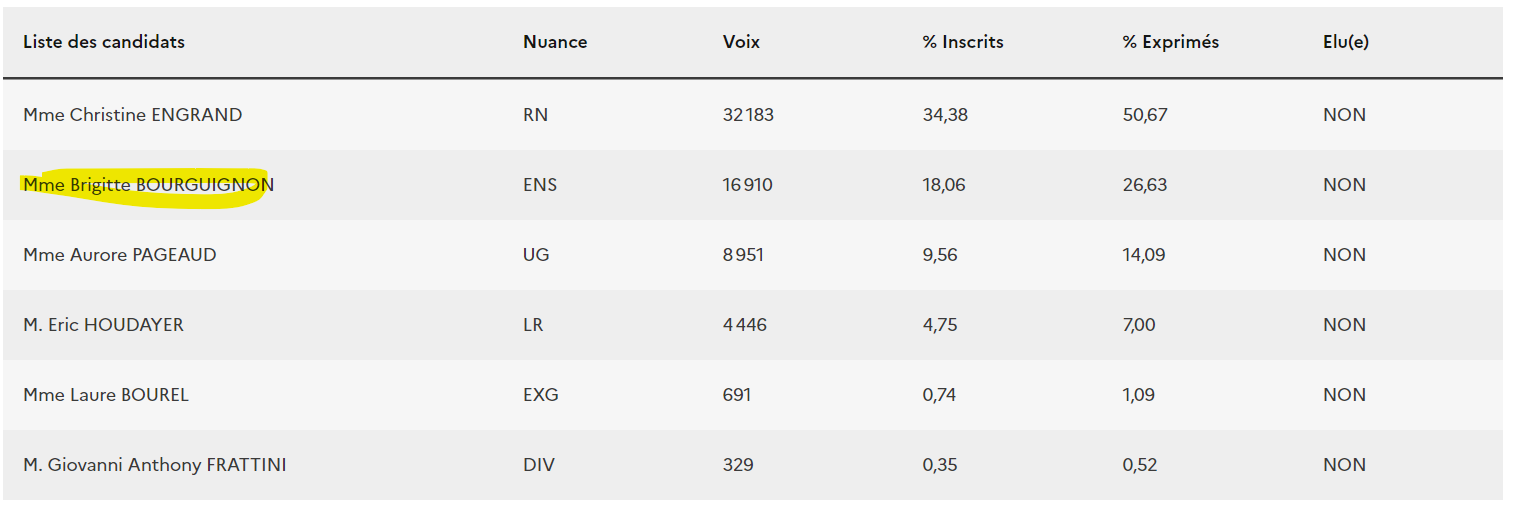1521x521 pixels.
Task: Select candidate M. Eric HOUDAYER
Action: coord(104,325)
